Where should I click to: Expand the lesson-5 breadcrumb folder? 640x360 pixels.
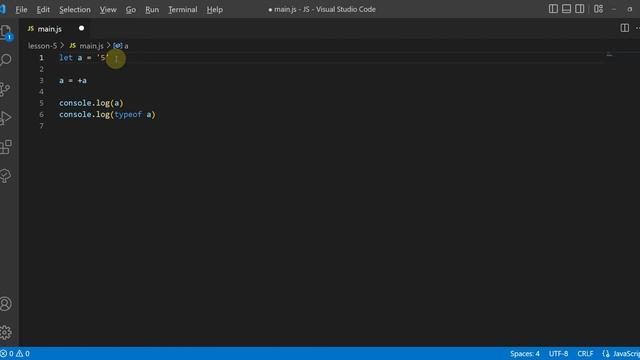pos(42,46)
